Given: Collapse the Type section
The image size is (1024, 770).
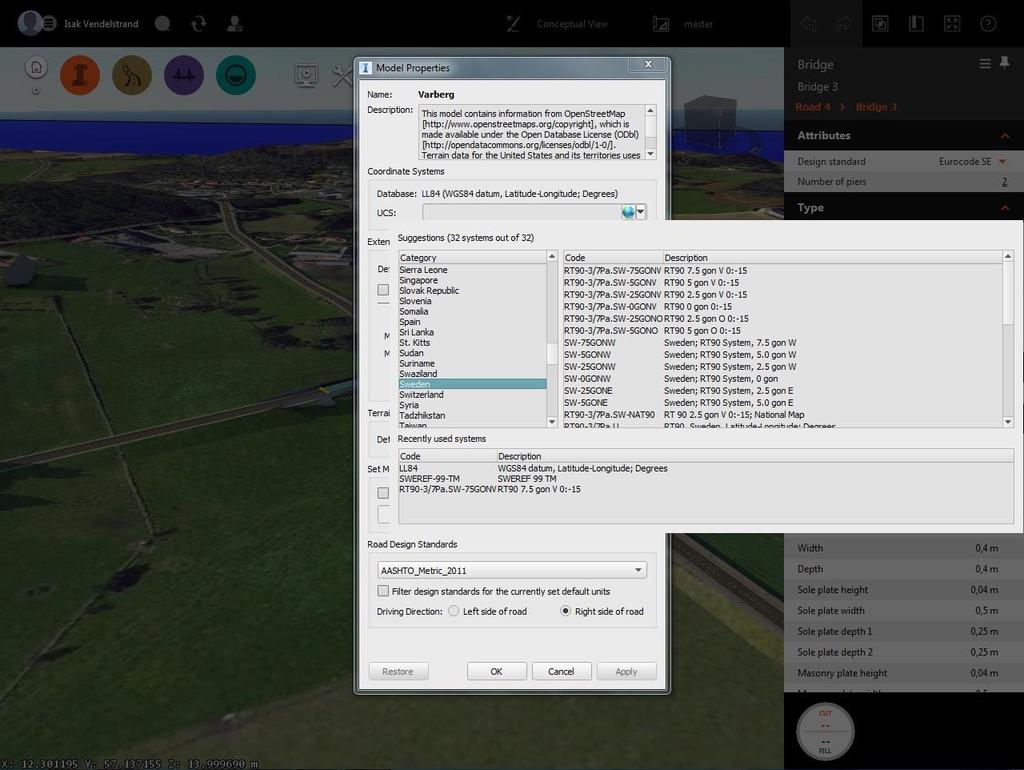Looking at the screenshot, I should click(1005, 208).
